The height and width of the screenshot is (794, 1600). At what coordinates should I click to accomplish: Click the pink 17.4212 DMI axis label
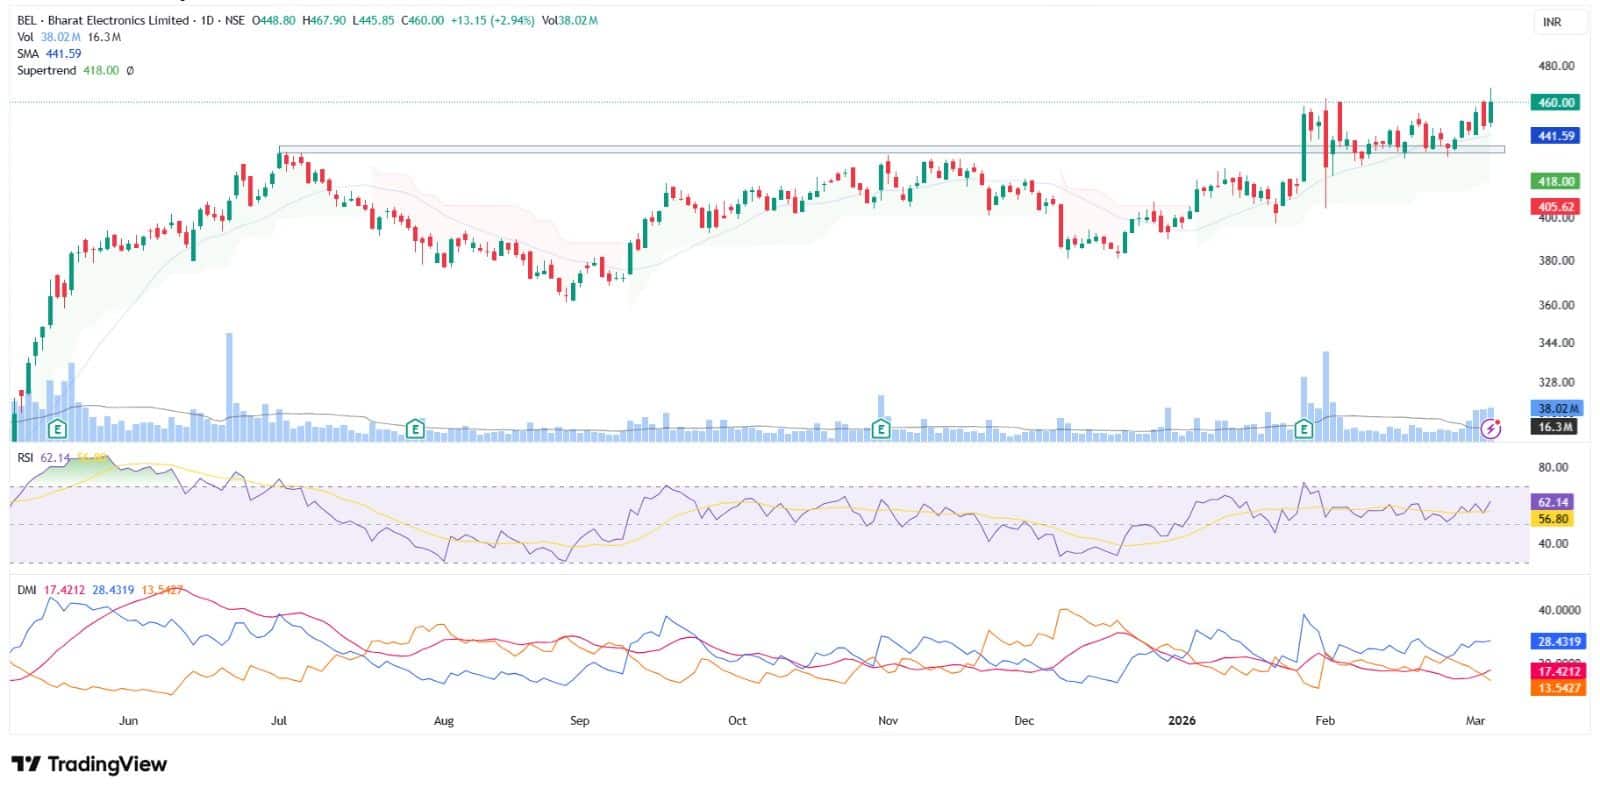pos(1559,672)
